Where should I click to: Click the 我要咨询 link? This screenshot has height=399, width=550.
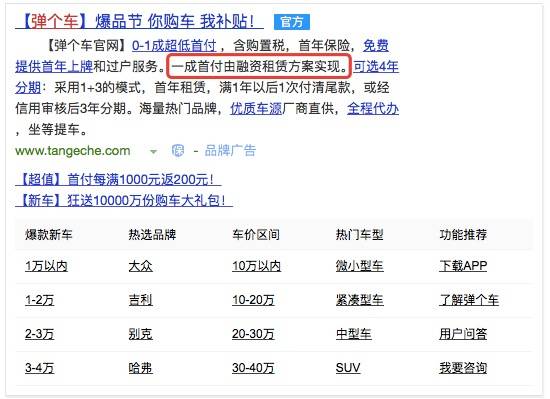click(x=463, y=368)
